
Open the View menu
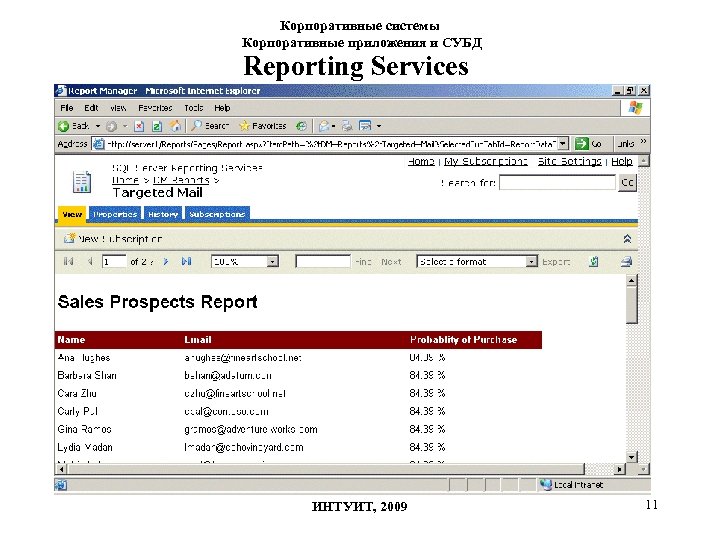coord(118,108)
